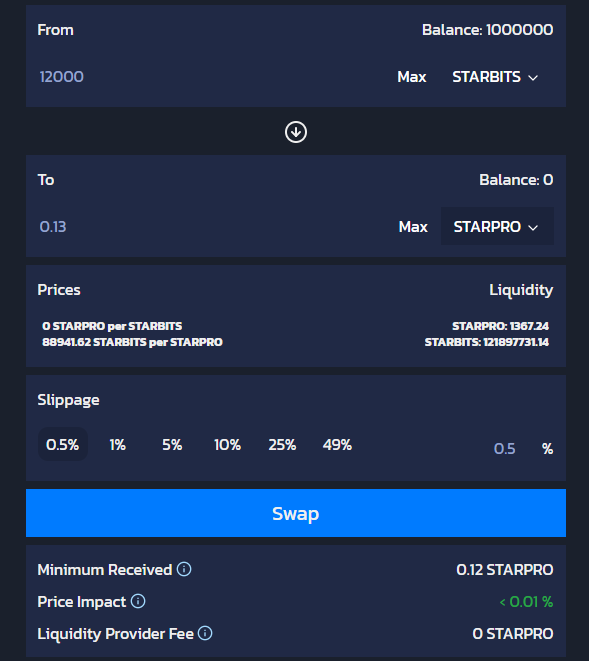Screen dimensions: 589x661
Task: Open the STARPRO token dropdown
Action: pyautogui.click(x=498, y=226)
